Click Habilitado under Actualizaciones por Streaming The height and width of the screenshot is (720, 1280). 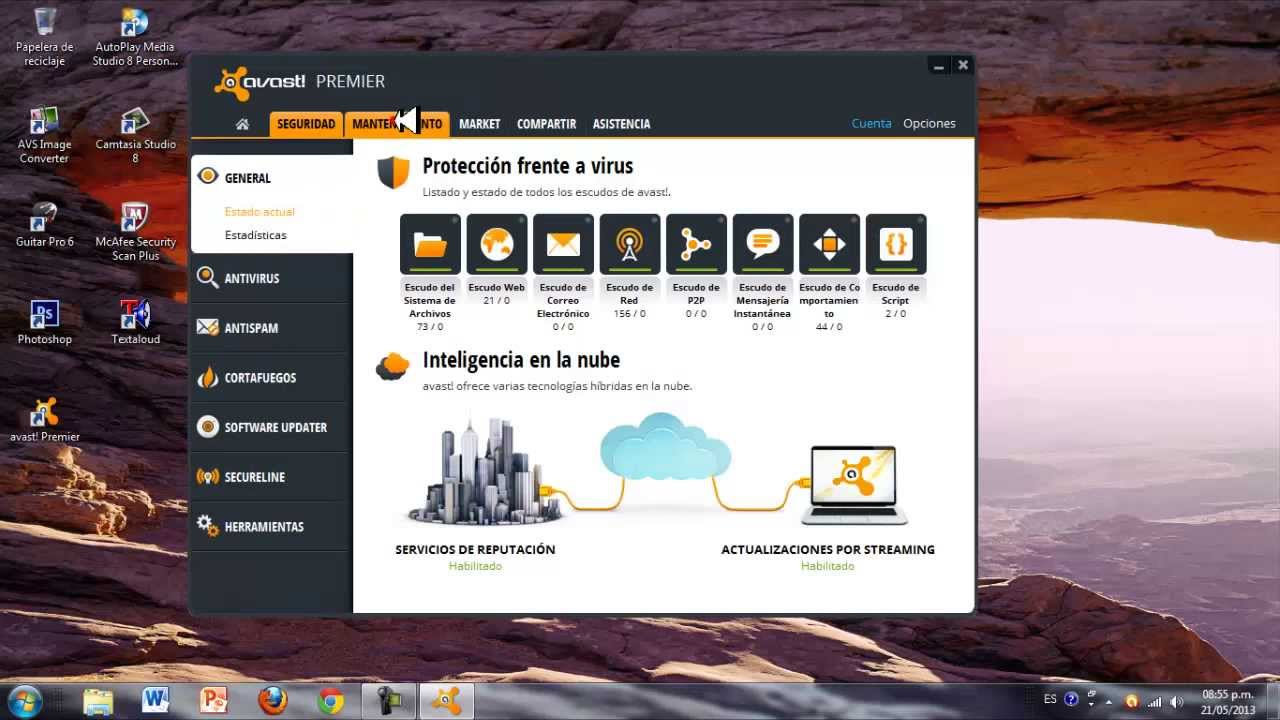828,566
